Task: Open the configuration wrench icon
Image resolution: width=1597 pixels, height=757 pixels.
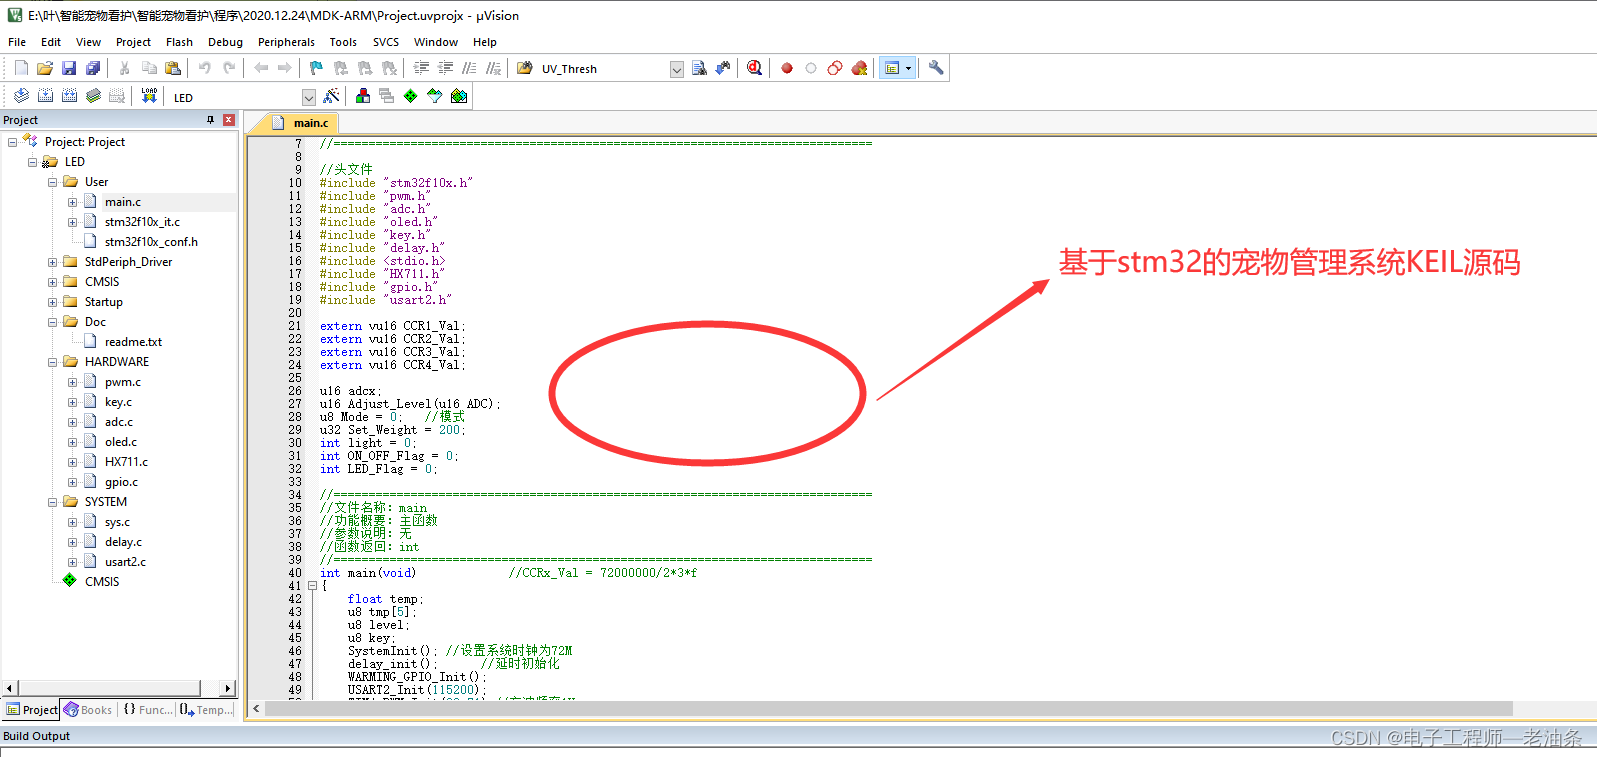Action: coord(936,68)
